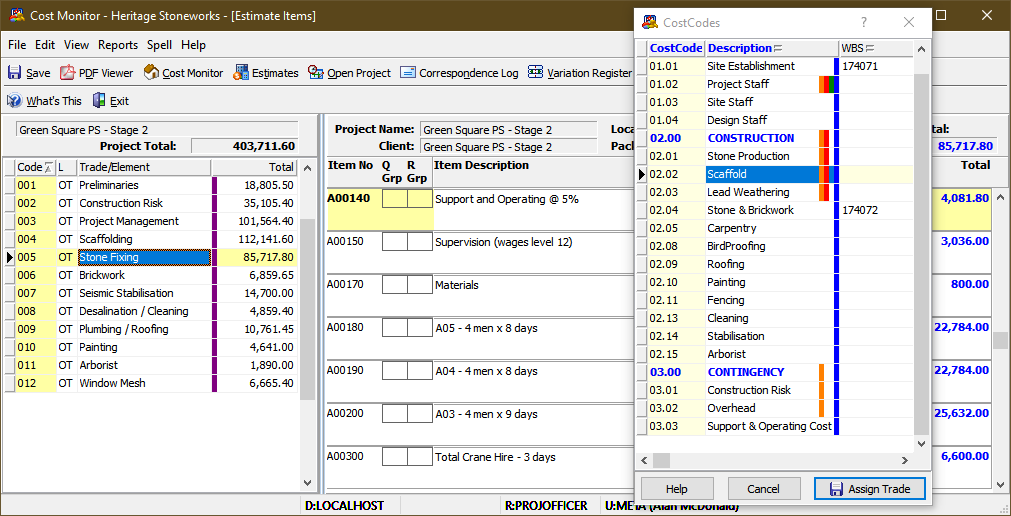Click purple bar beside Scaffolding trade
Screen dimensions: 1011x516
[x=215, y=239]
